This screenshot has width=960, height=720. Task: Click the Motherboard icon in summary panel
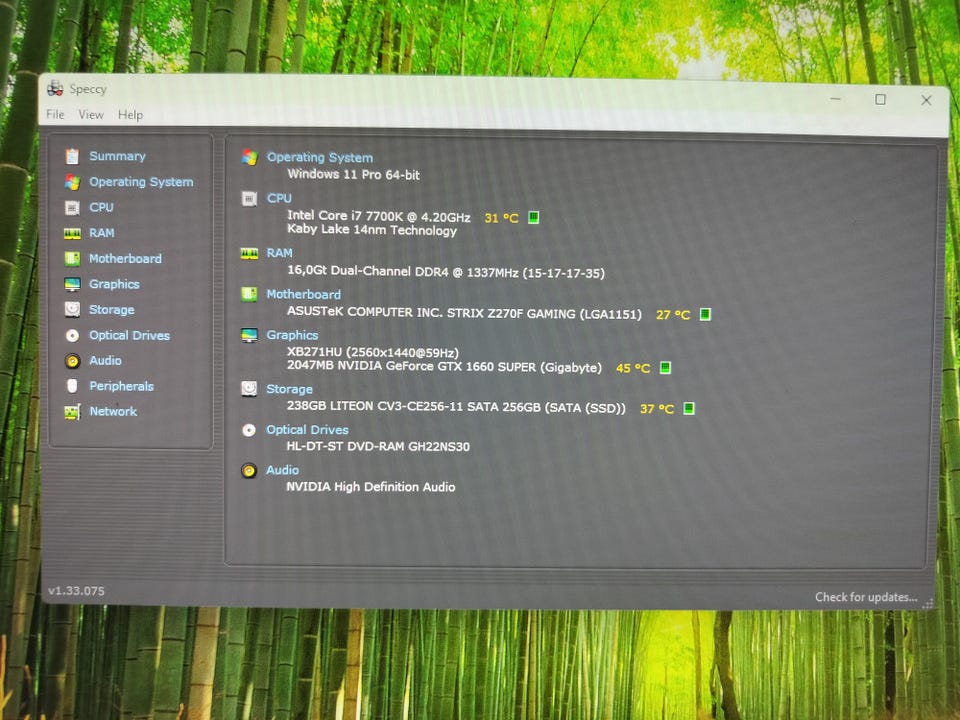(x=249, y=294)
